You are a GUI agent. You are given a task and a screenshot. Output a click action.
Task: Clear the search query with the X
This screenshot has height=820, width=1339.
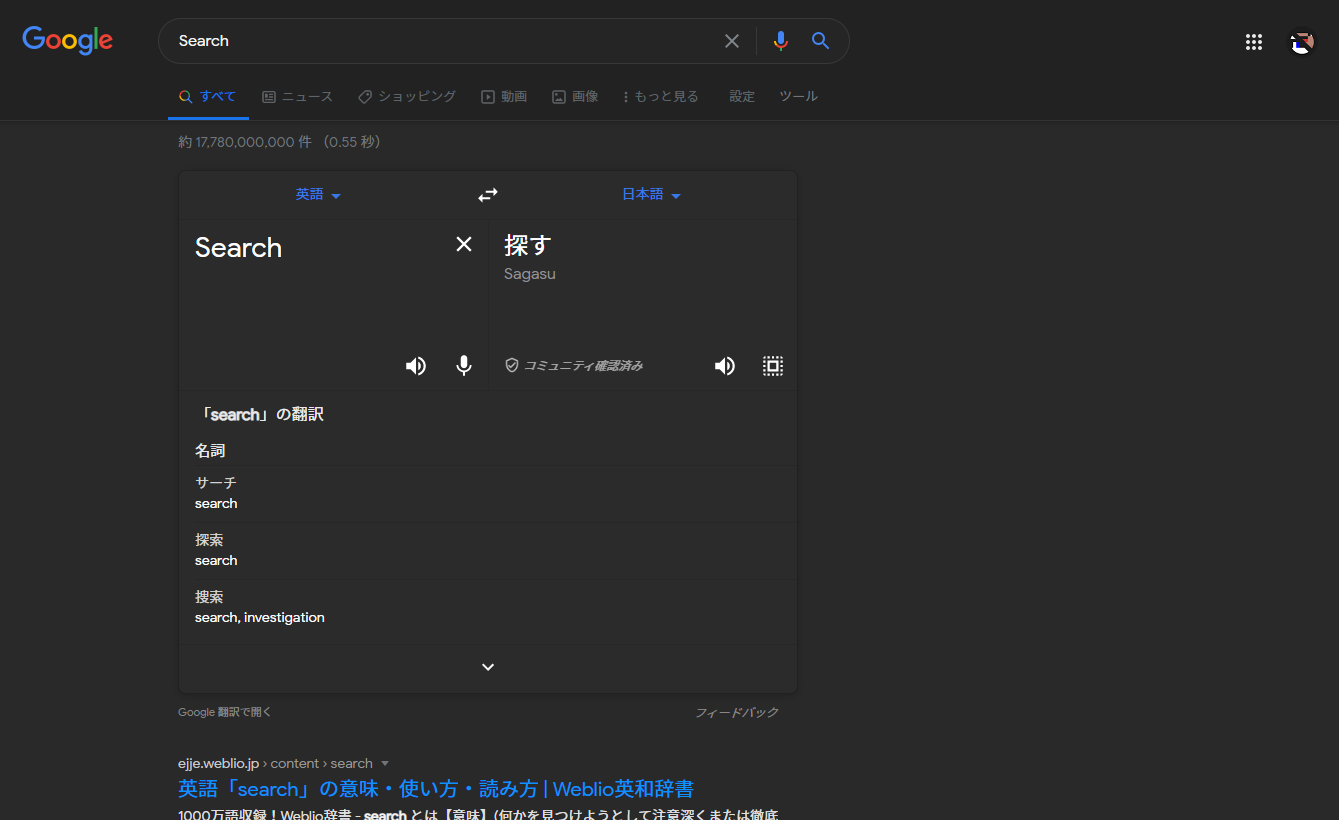click(731, 41)
